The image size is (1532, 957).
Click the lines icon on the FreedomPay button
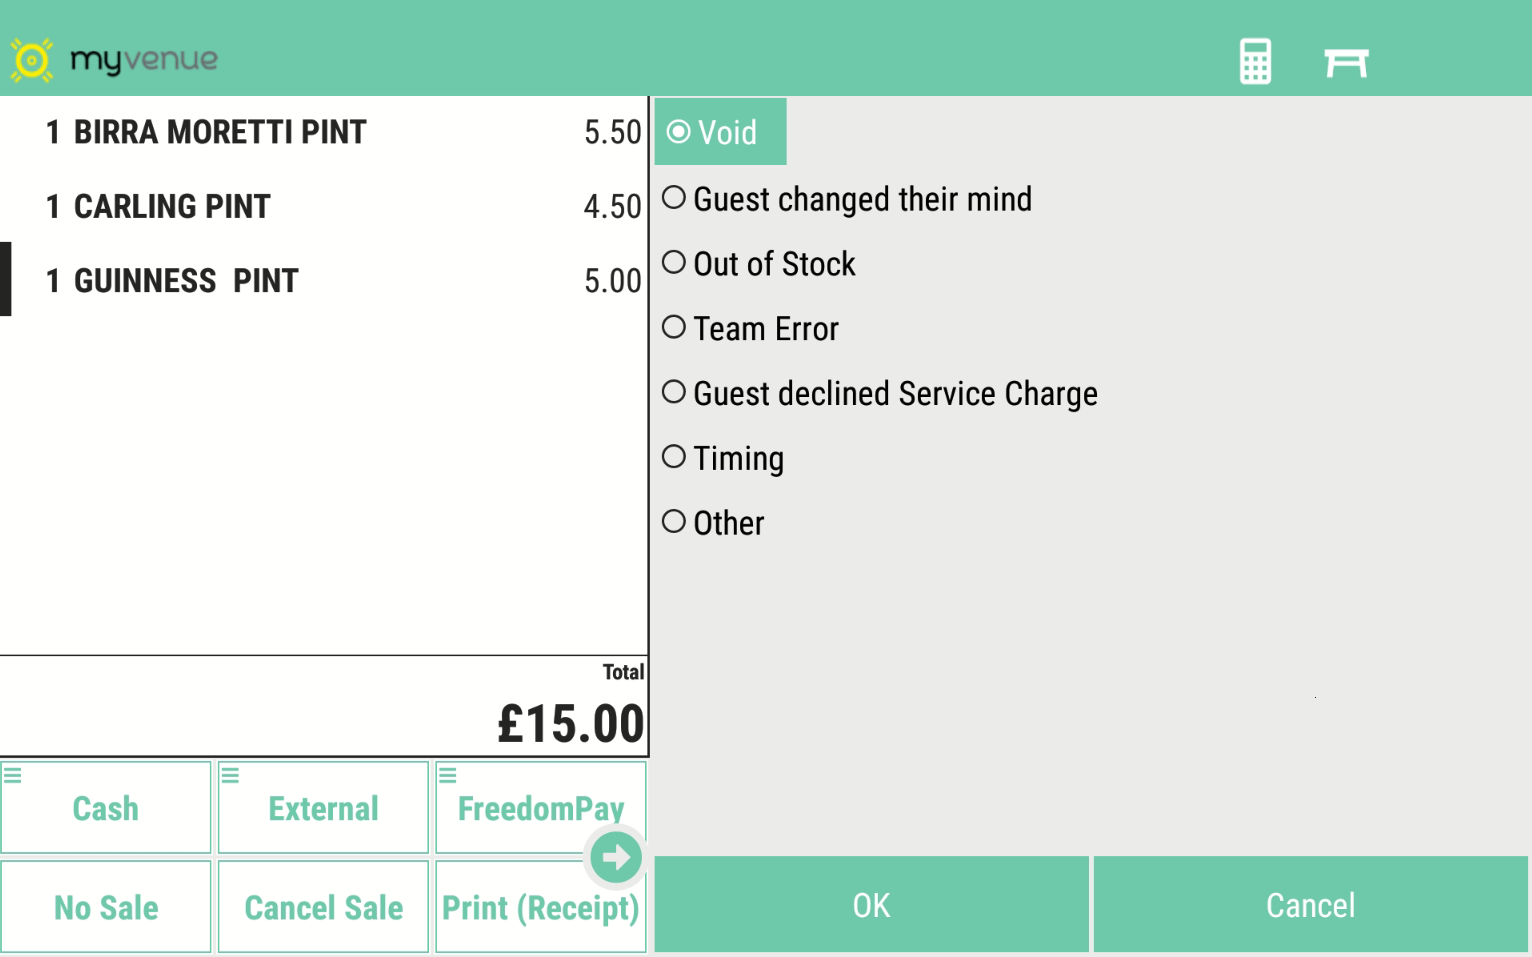click(447, 775)
